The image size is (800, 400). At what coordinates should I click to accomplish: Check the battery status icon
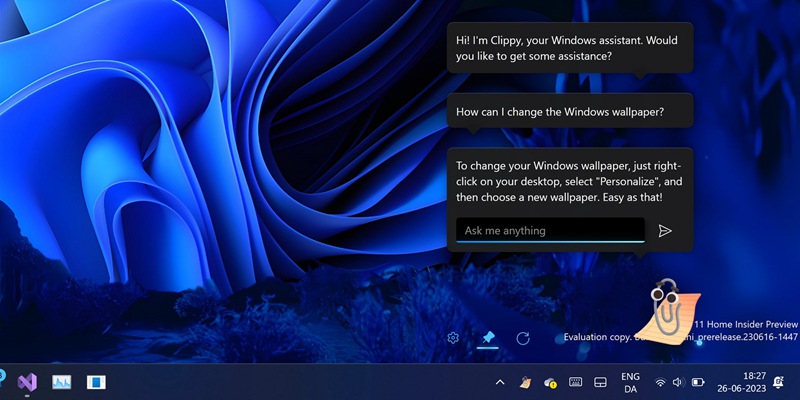697,382
